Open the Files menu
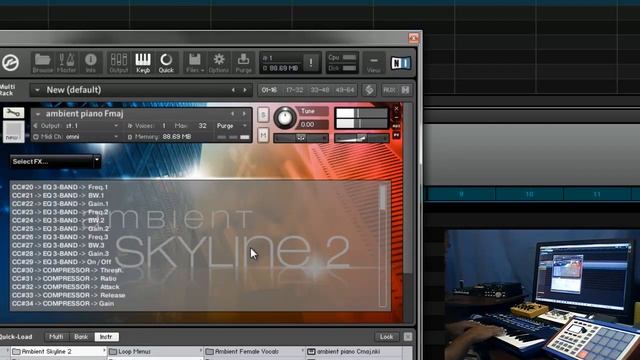 (195, 63)
